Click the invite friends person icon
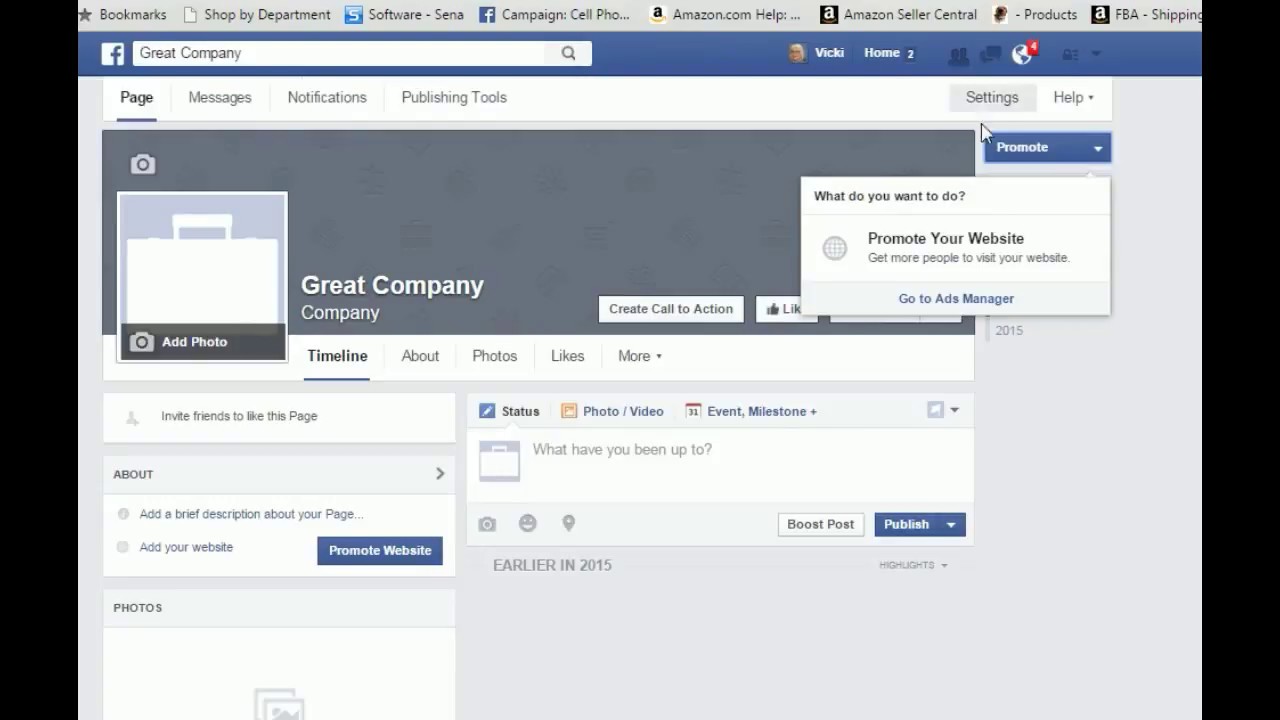 pyautogui.click(x=132, y=417)
